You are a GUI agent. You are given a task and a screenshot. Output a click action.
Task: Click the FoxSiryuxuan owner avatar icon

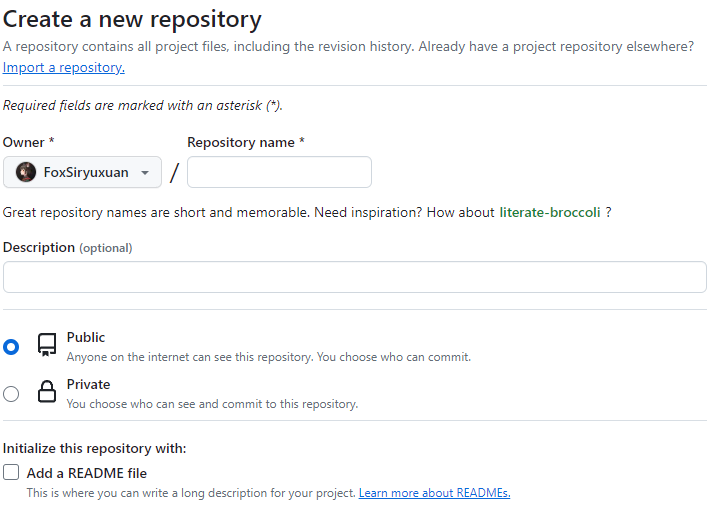[26, 172]
